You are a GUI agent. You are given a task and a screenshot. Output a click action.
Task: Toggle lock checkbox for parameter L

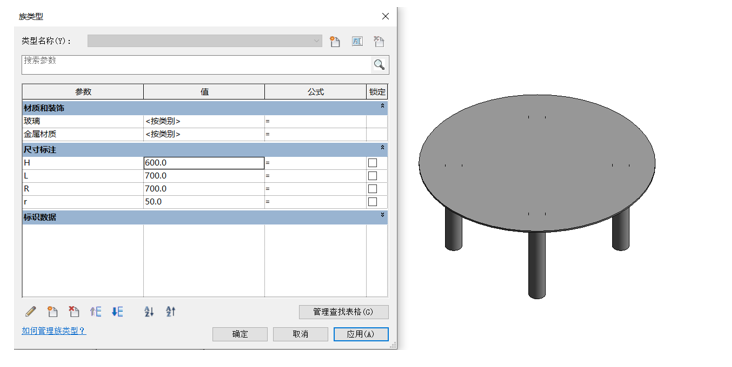coord(372,176)
